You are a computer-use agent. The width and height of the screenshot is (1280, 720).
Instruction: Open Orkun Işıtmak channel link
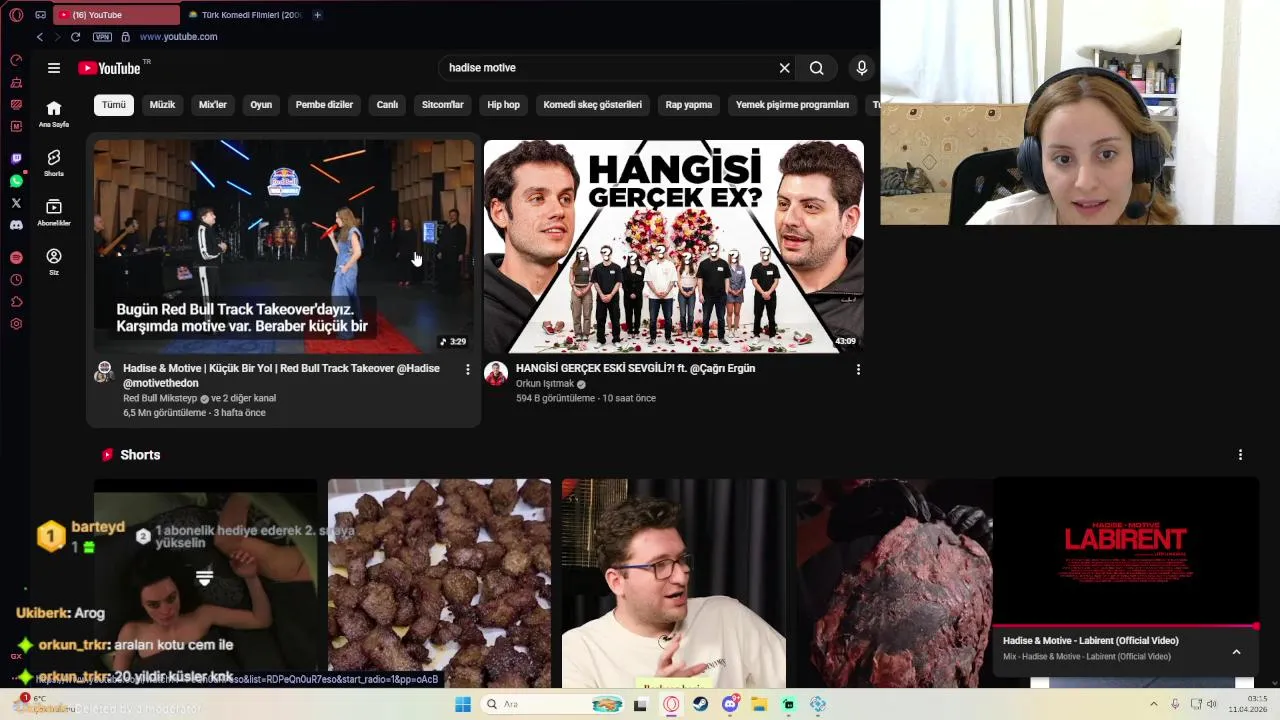545,384
